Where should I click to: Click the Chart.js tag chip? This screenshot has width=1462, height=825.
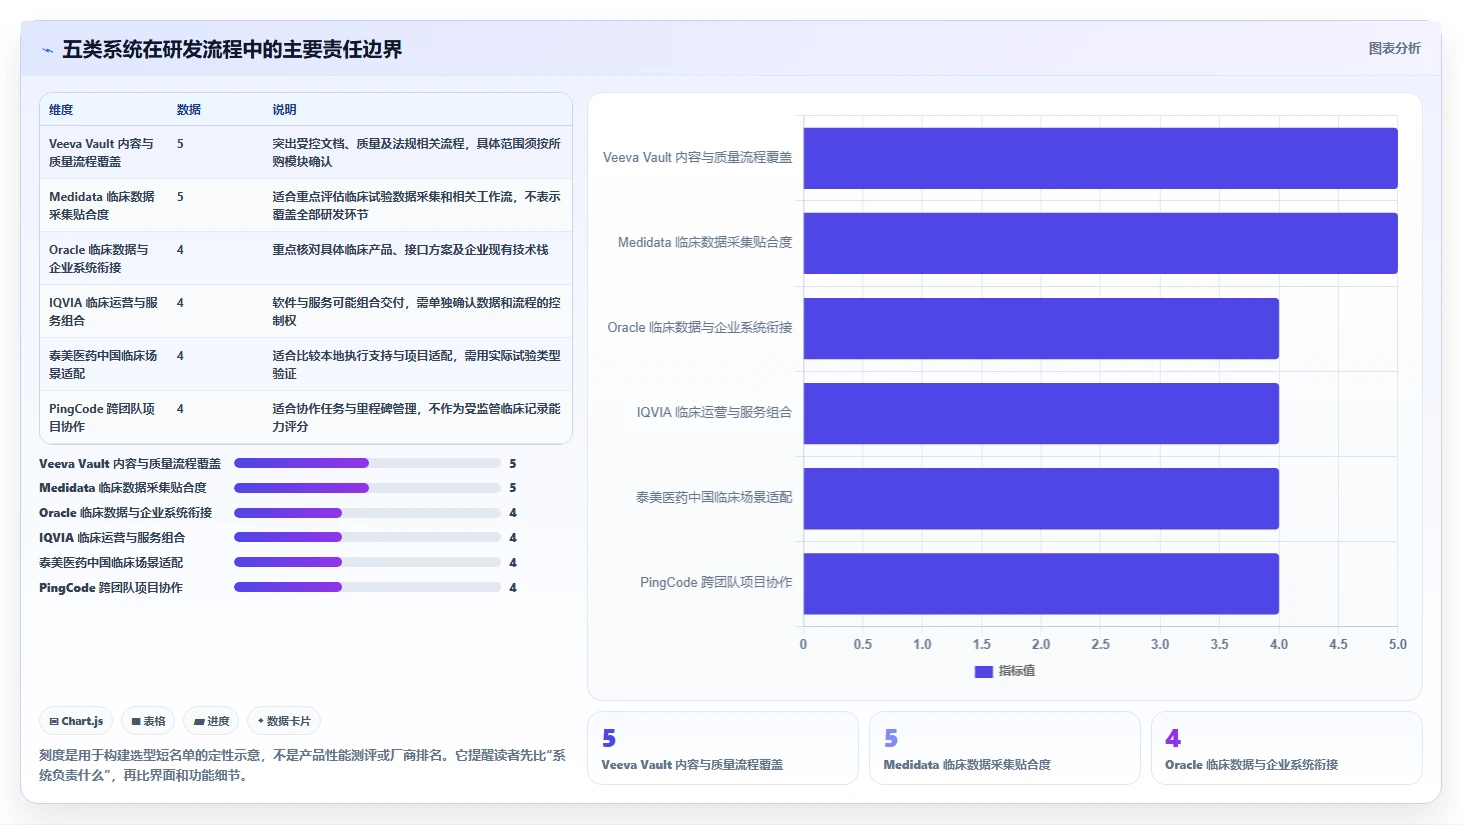click(x=76, y=721)
